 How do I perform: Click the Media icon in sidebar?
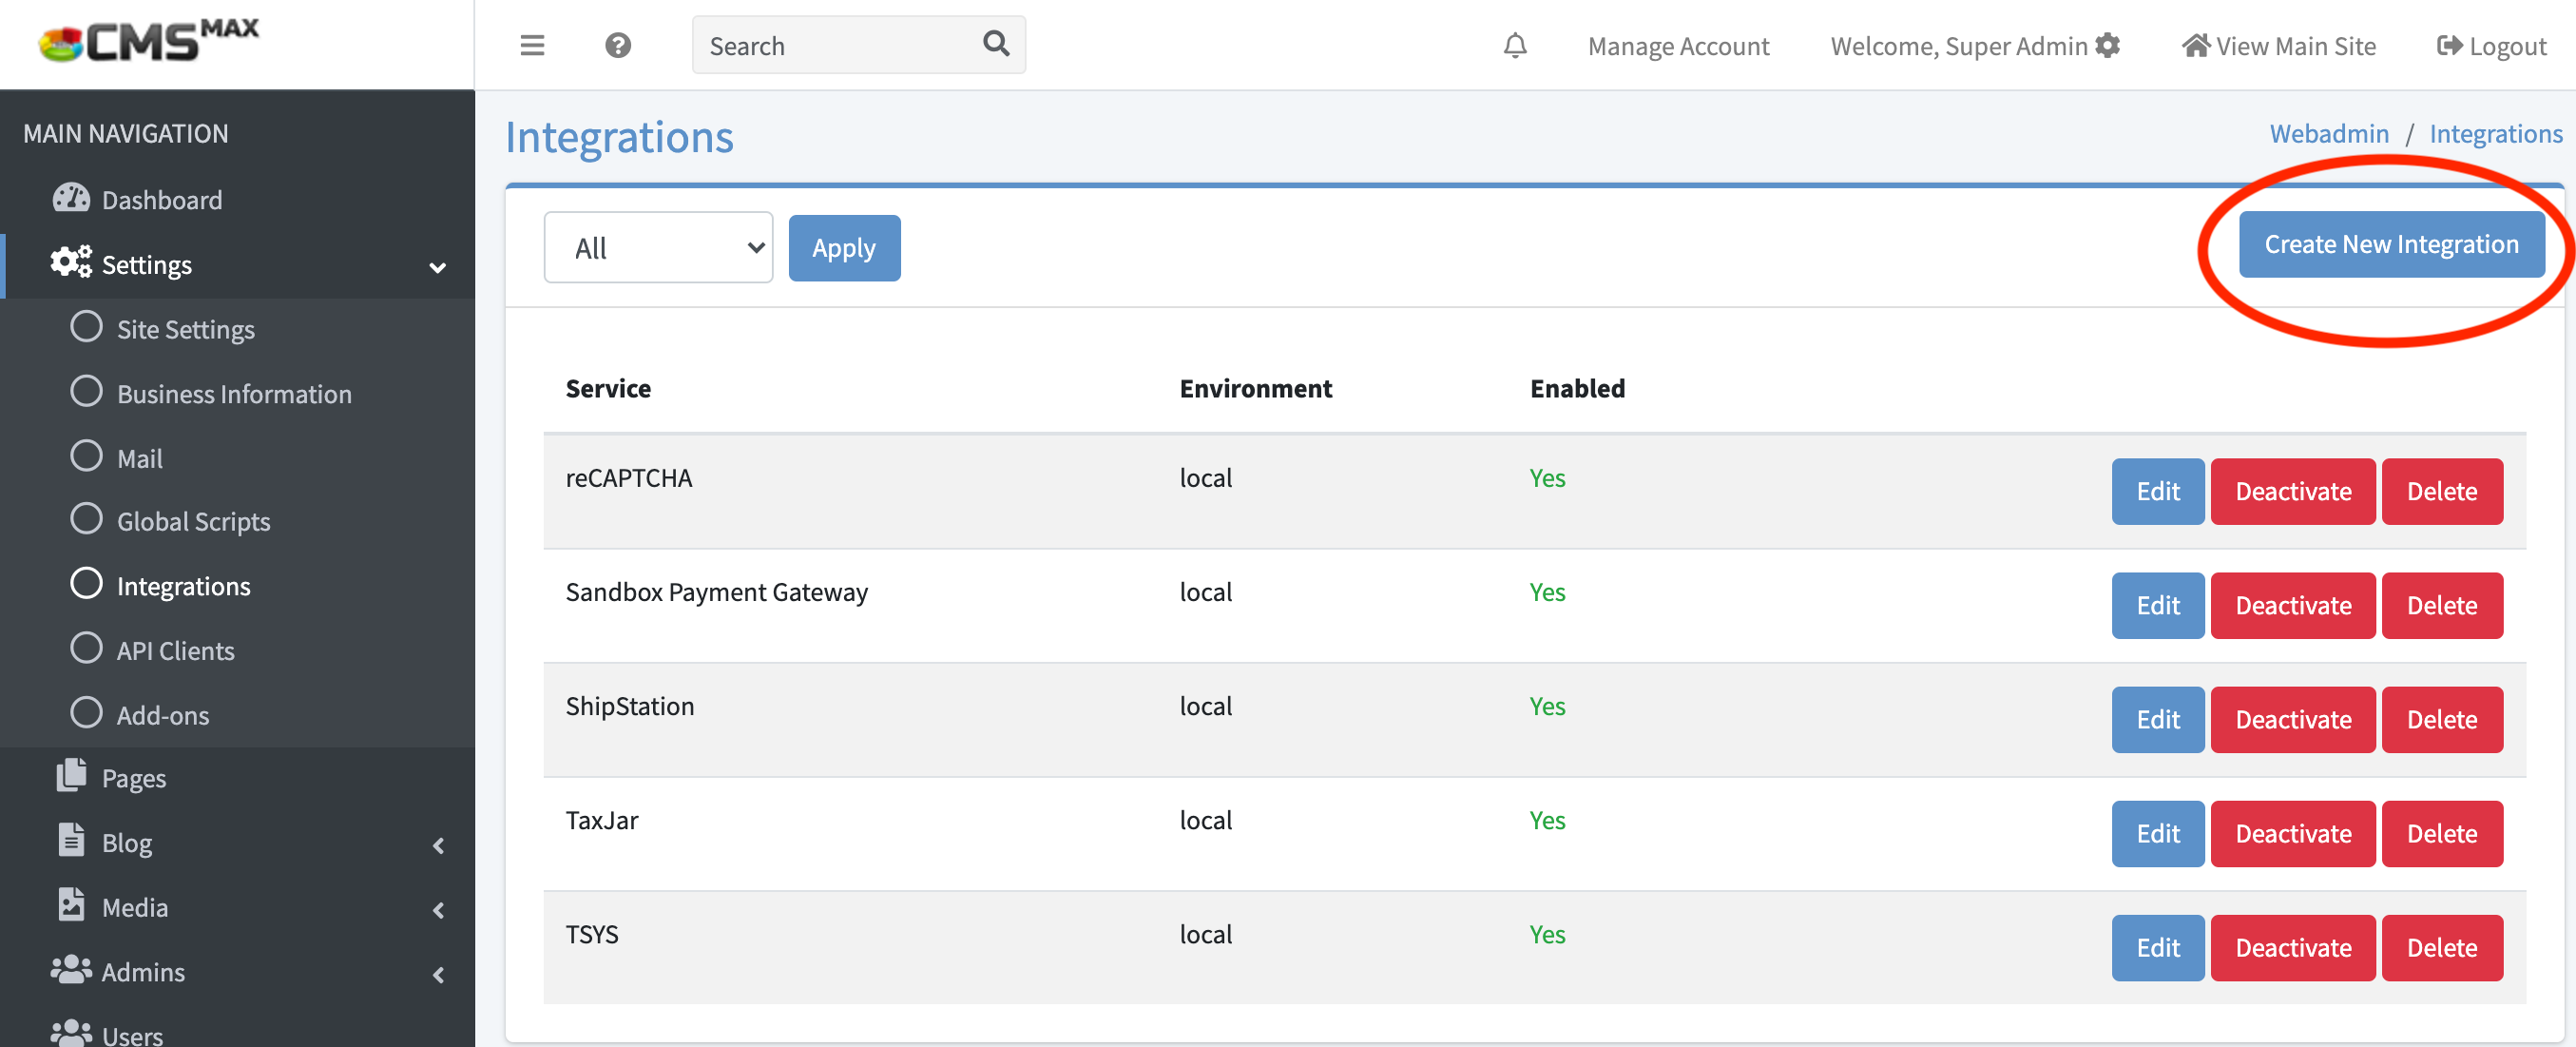pos(71,904)
